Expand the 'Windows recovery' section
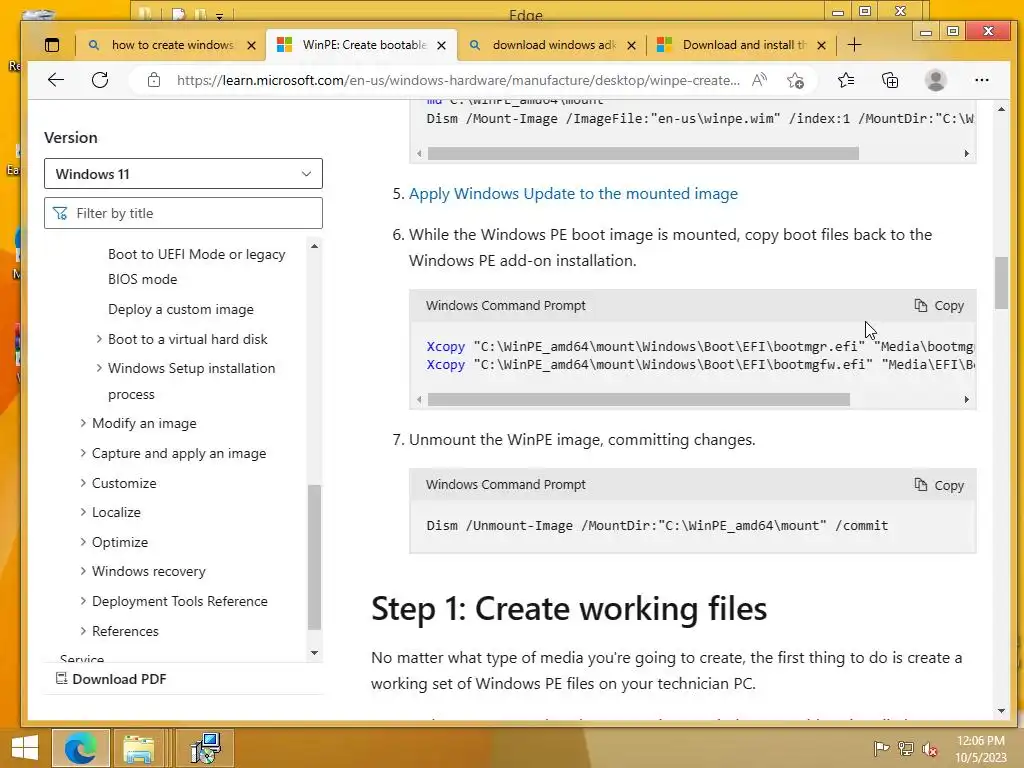1024x768 pixels. pos(149,571)
